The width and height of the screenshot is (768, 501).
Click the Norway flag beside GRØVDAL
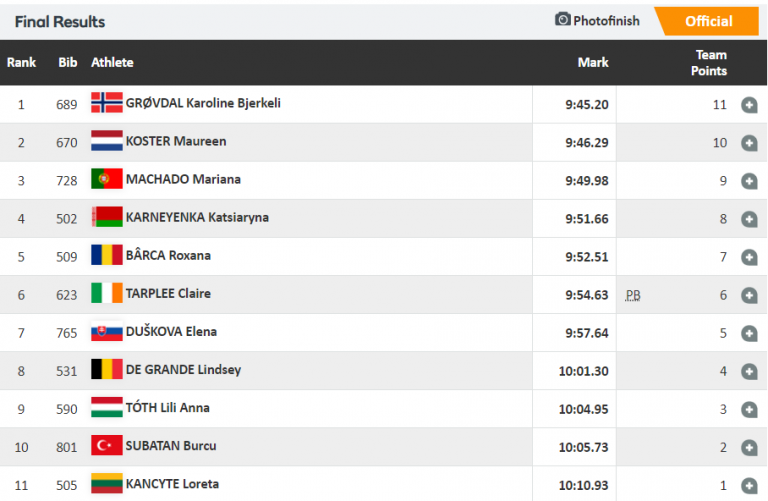(x=106, y=103)
